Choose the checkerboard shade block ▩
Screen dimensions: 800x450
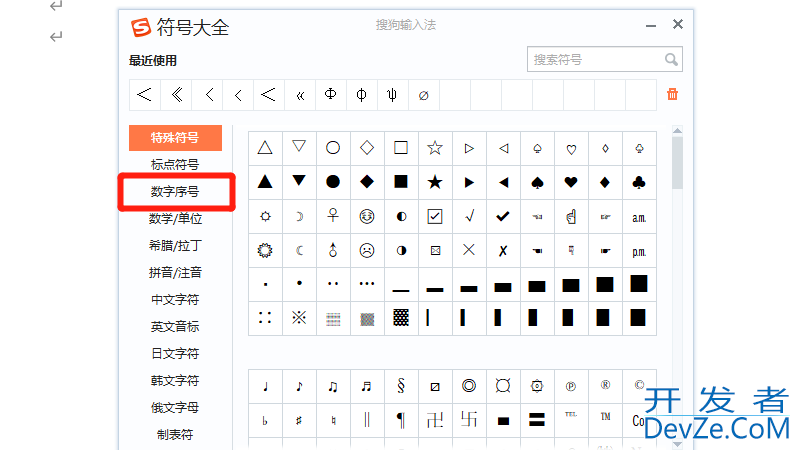pyautogui.click(x=401, y=318)
